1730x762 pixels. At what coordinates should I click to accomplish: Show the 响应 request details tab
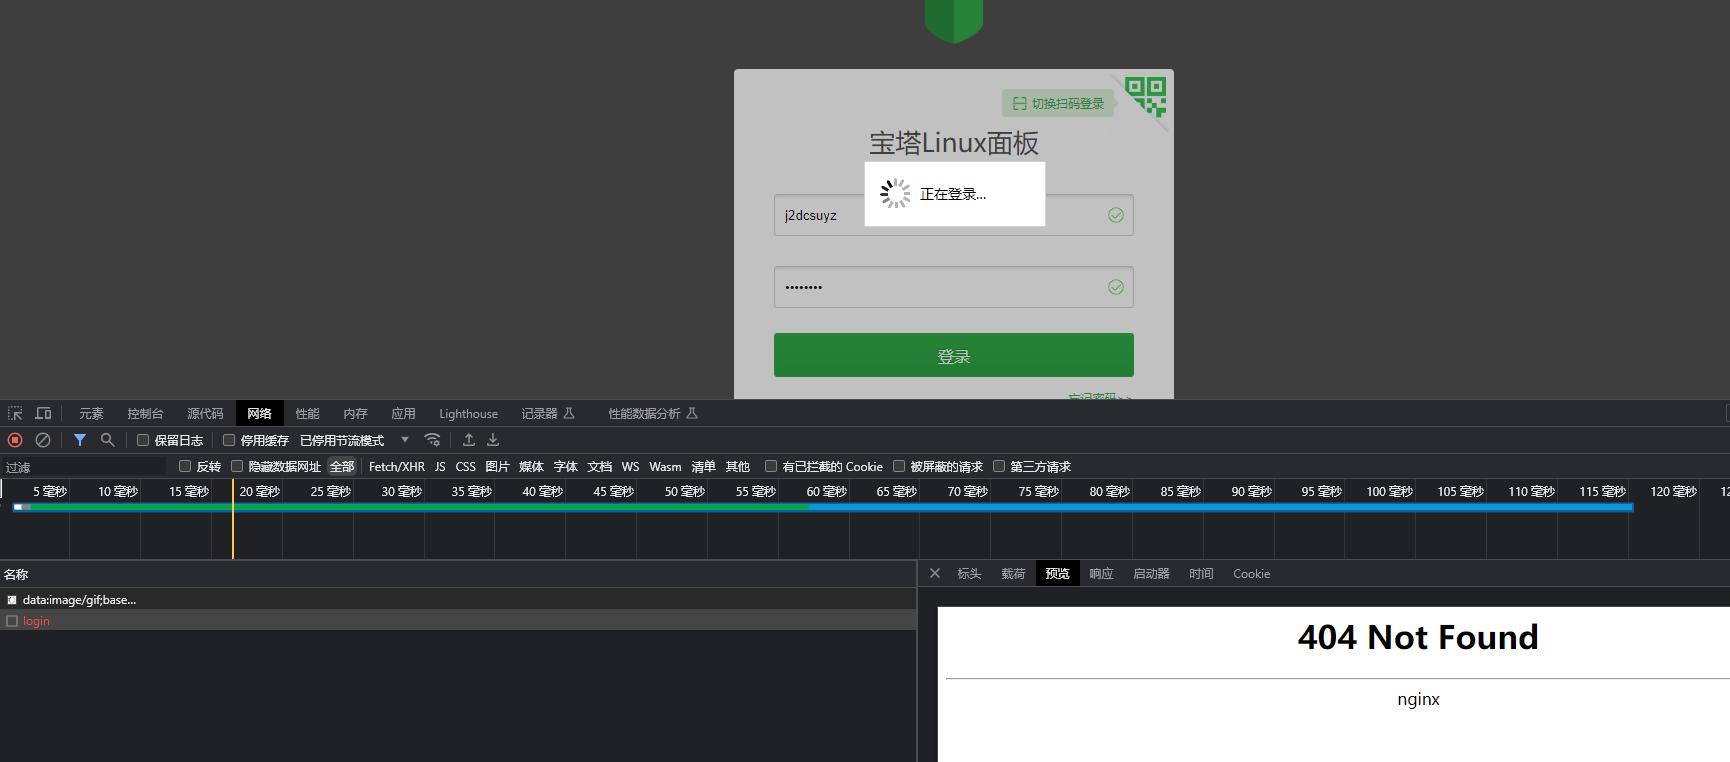pos(1101,573)
